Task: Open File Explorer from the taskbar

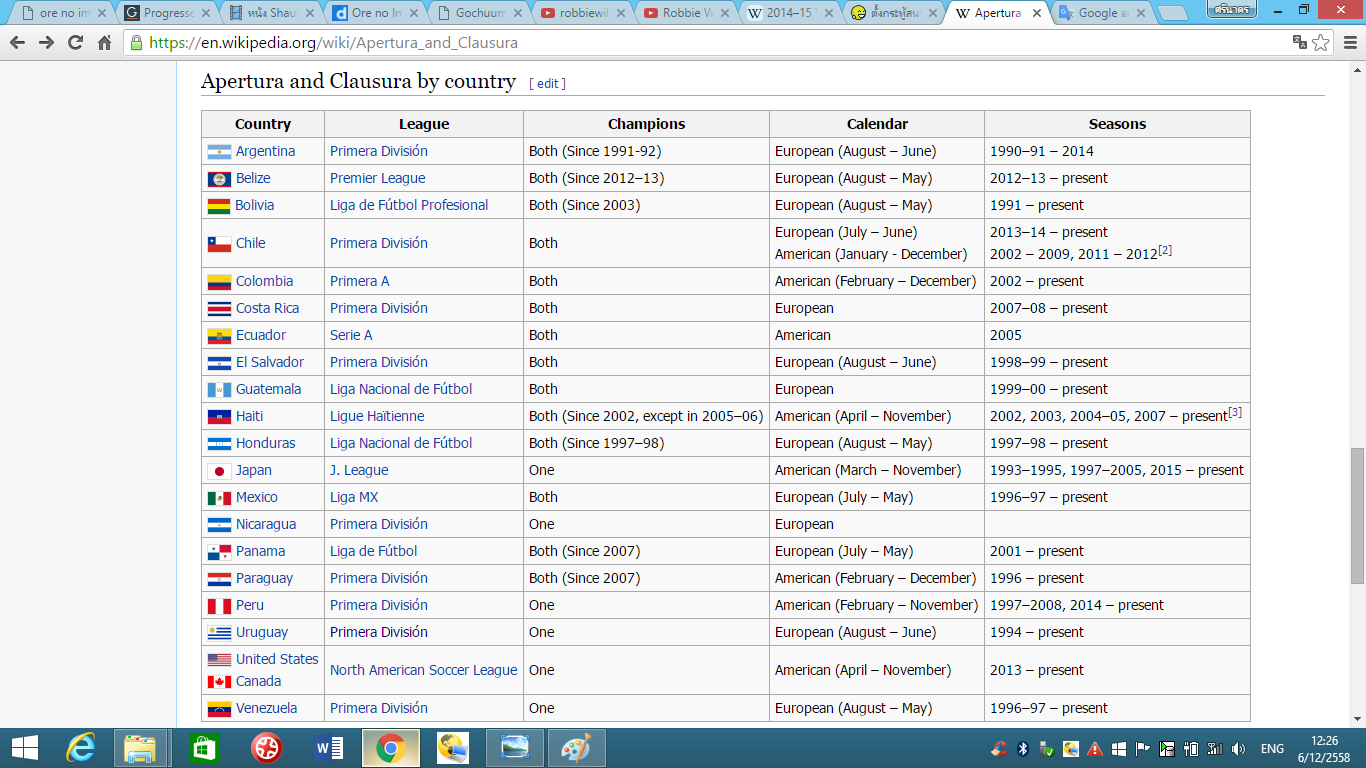Action: point(140,748)
